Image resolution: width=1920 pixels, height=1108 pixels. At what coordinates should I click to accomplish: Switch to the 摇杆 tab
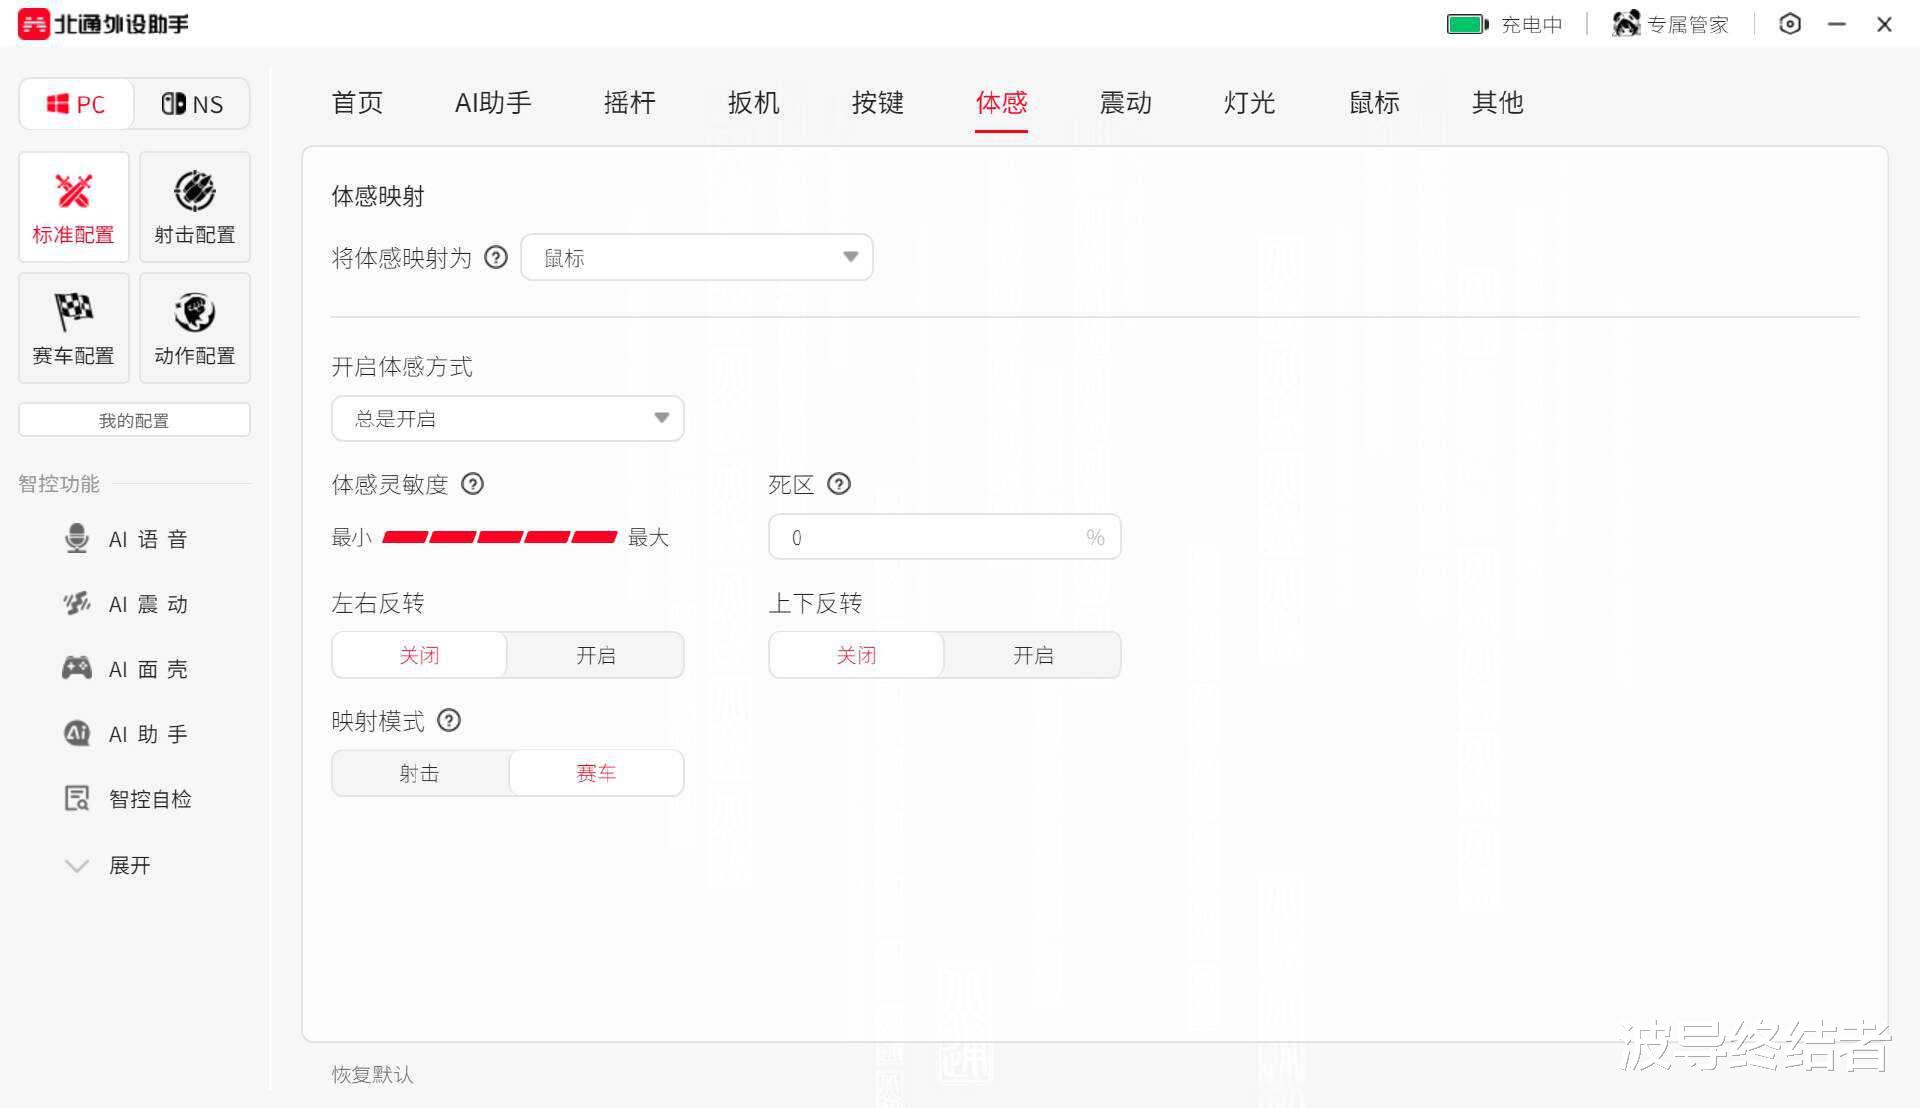(x=629, y=103)
